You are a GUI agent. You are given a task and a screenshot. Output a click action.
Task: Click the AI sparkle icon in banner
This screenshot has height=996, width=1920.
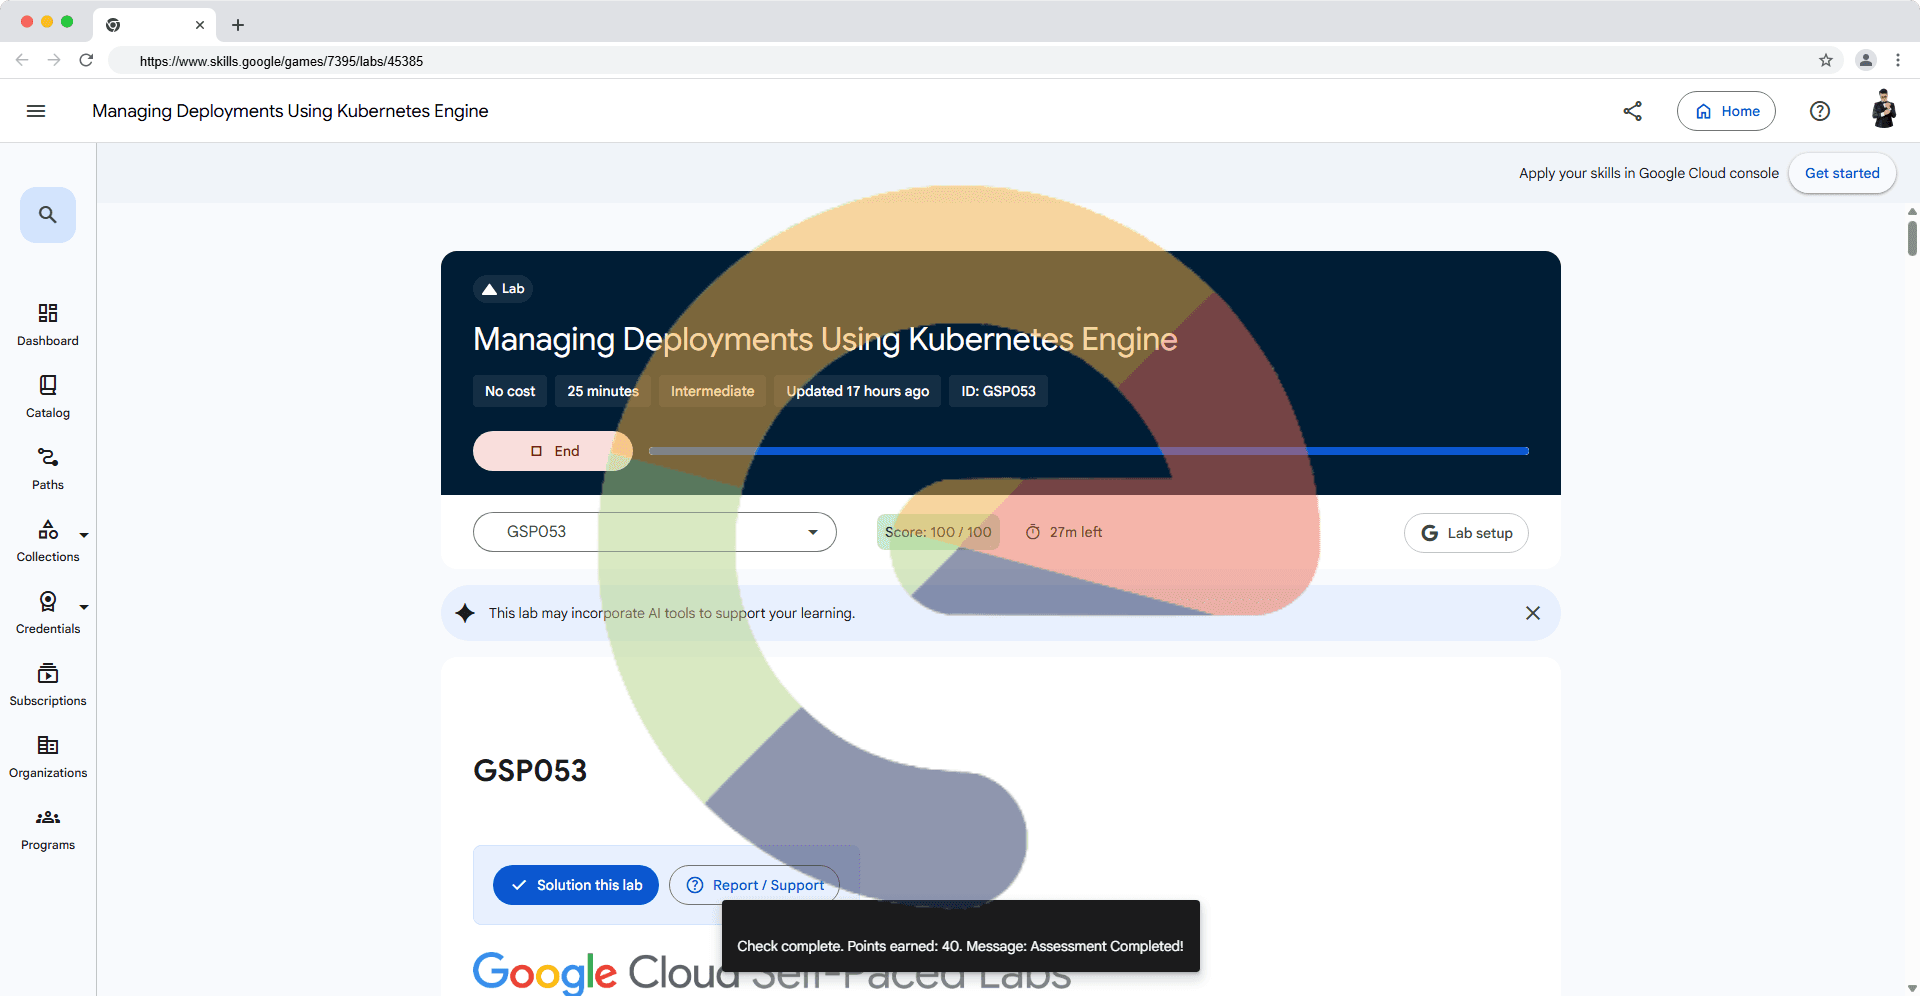pos(465,613)
